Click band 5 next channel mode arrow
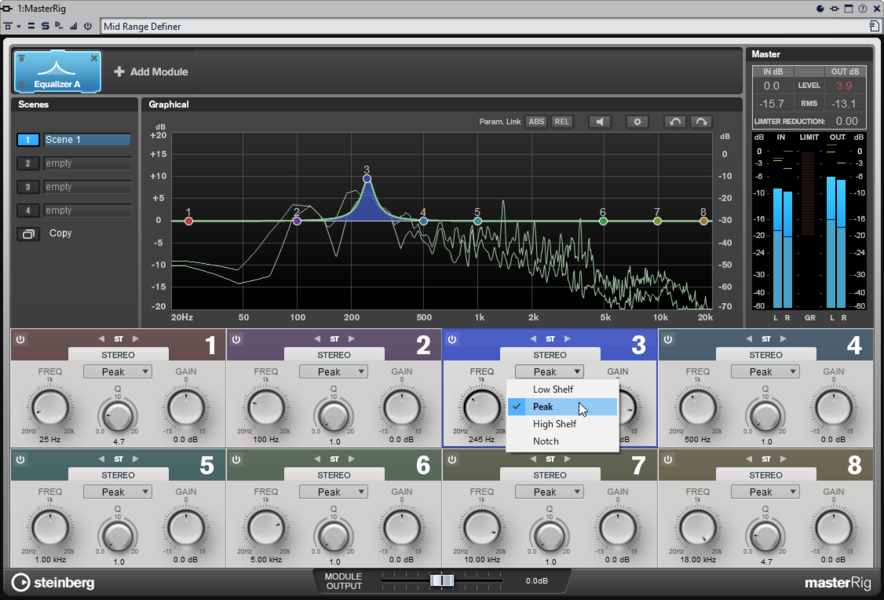Viewport: 884px width, 600px height. [135, 459]
